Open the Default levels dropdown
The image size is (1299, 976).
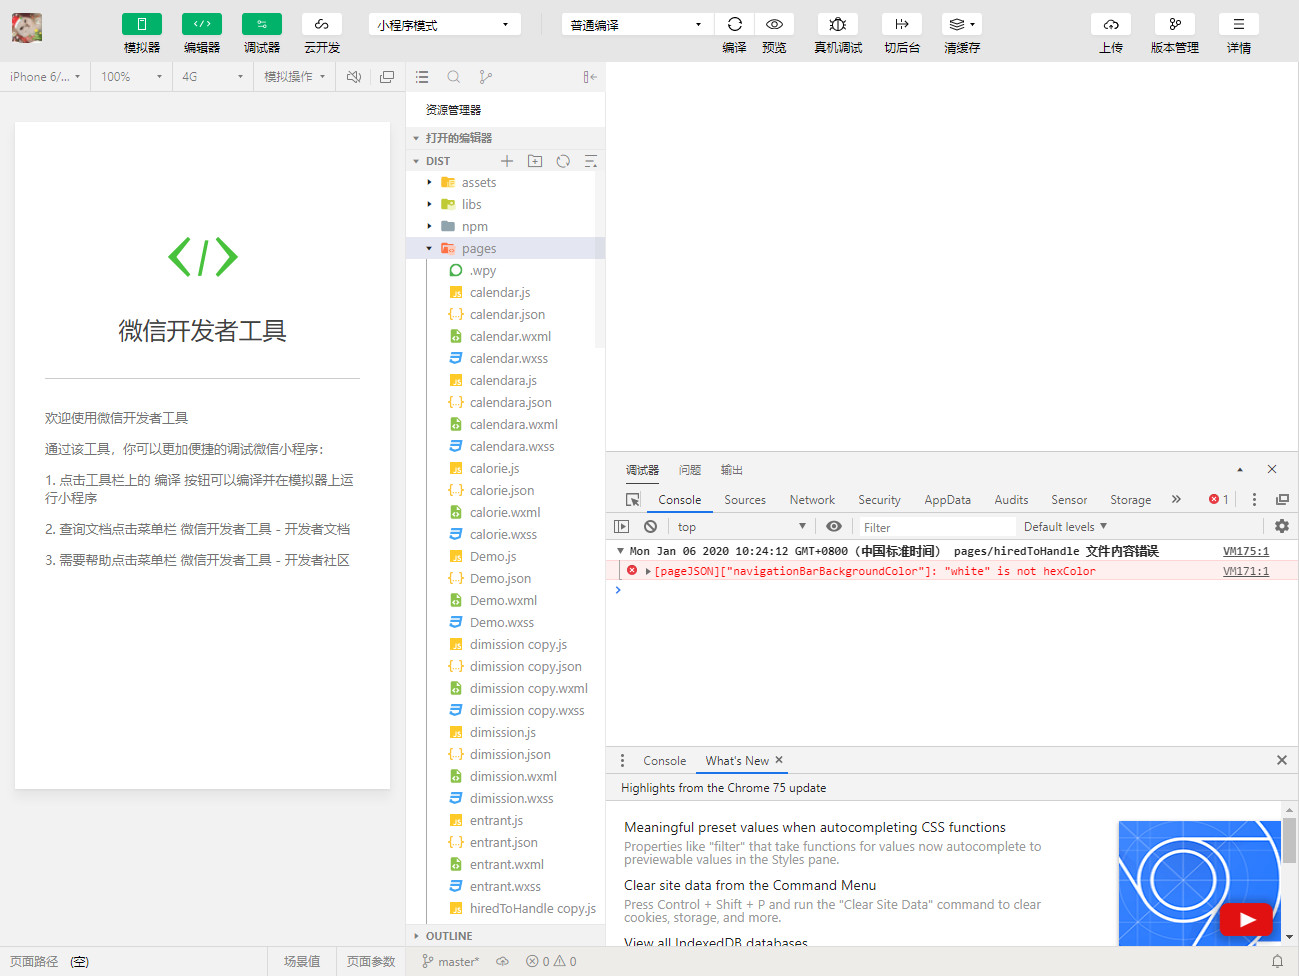tap(1065, 527)
